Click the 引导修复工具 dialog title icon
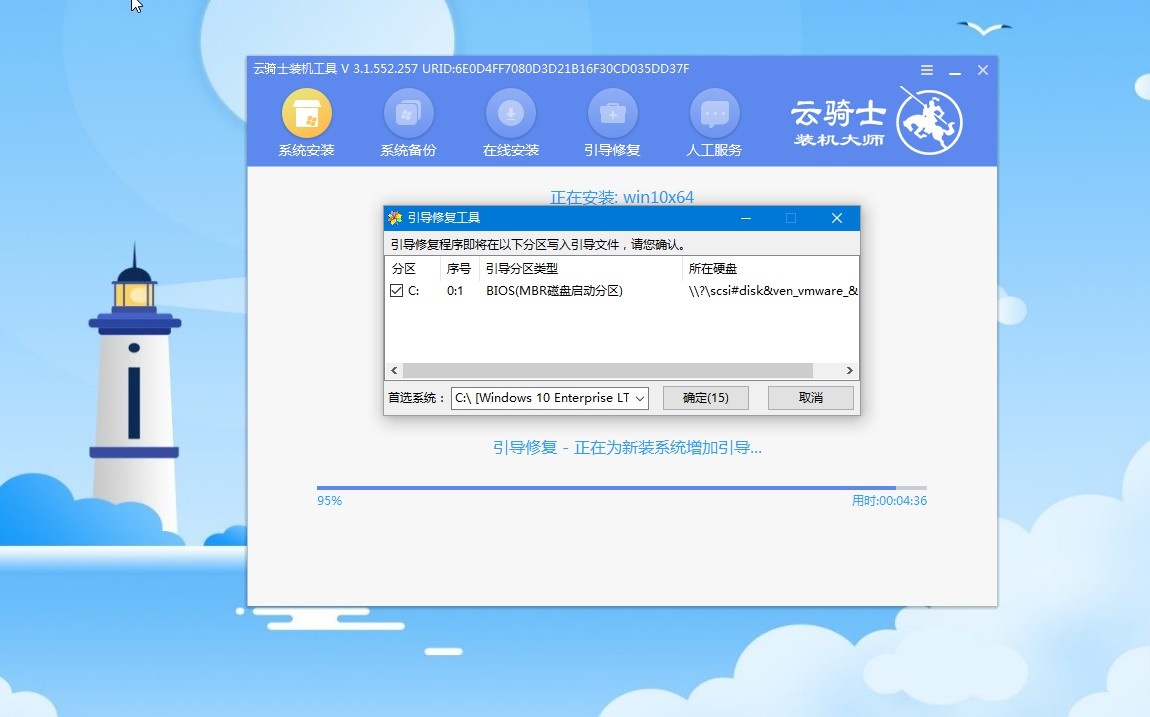This screenshot has height=717, width=1150. pos(395,218)
